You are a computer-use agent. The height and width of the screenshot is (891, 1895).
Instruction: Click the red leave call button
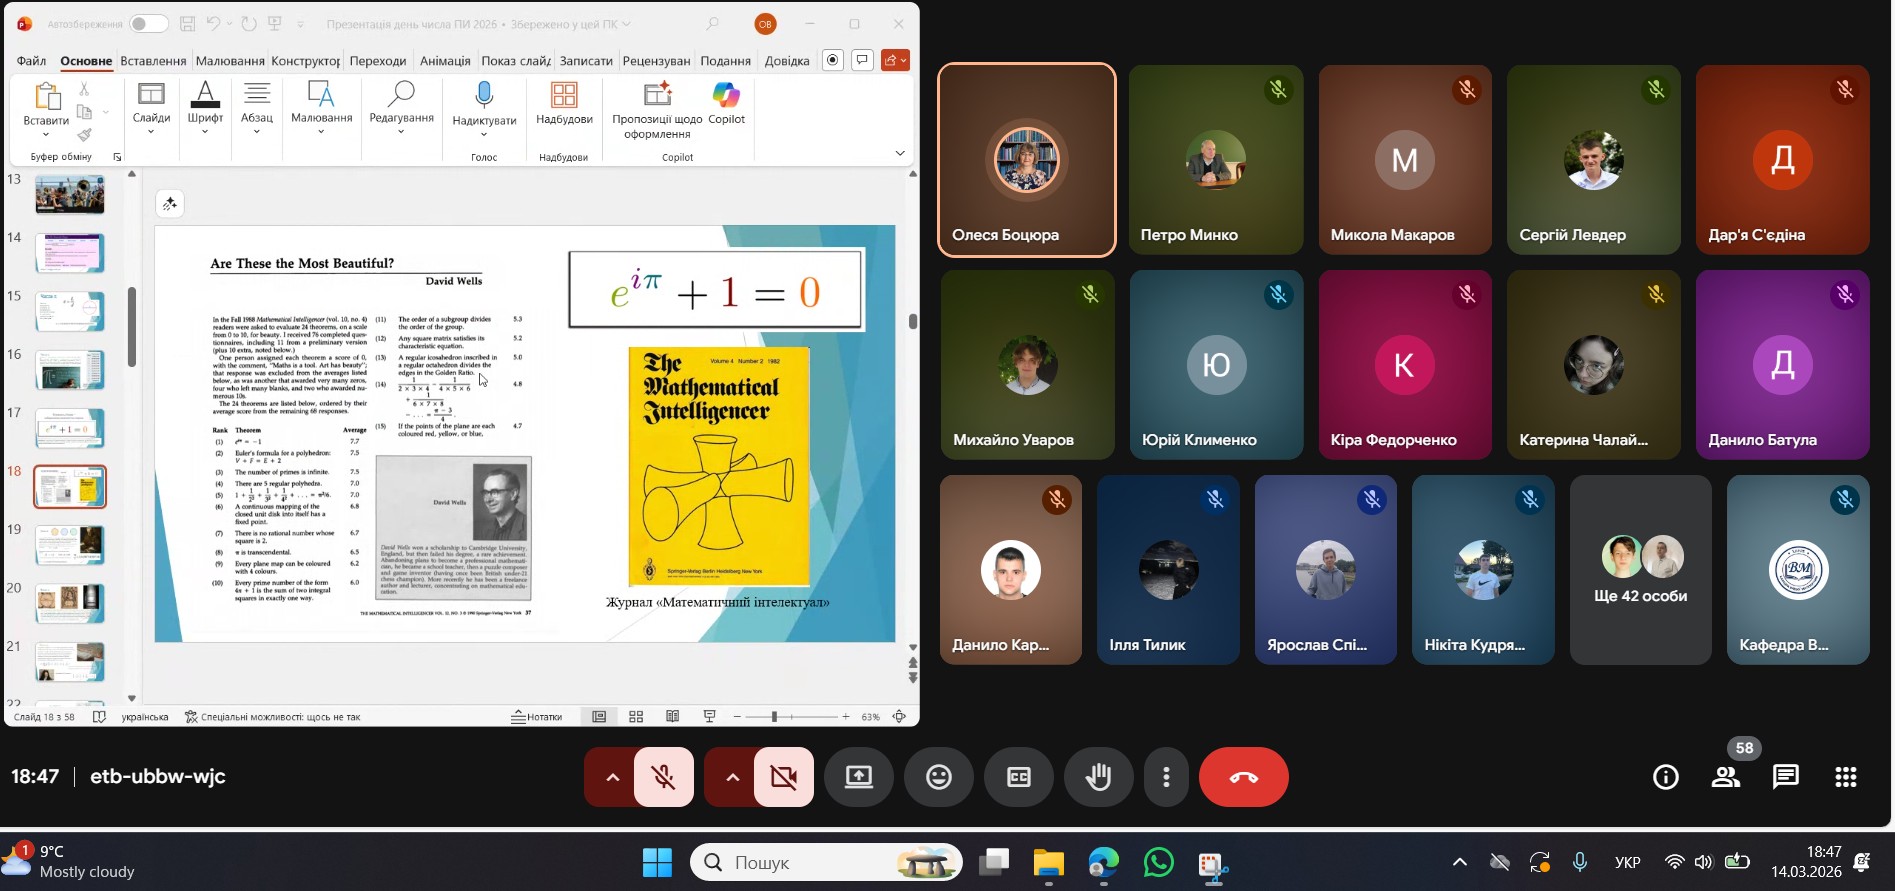pyautogui.click(x=1243, y=777)
